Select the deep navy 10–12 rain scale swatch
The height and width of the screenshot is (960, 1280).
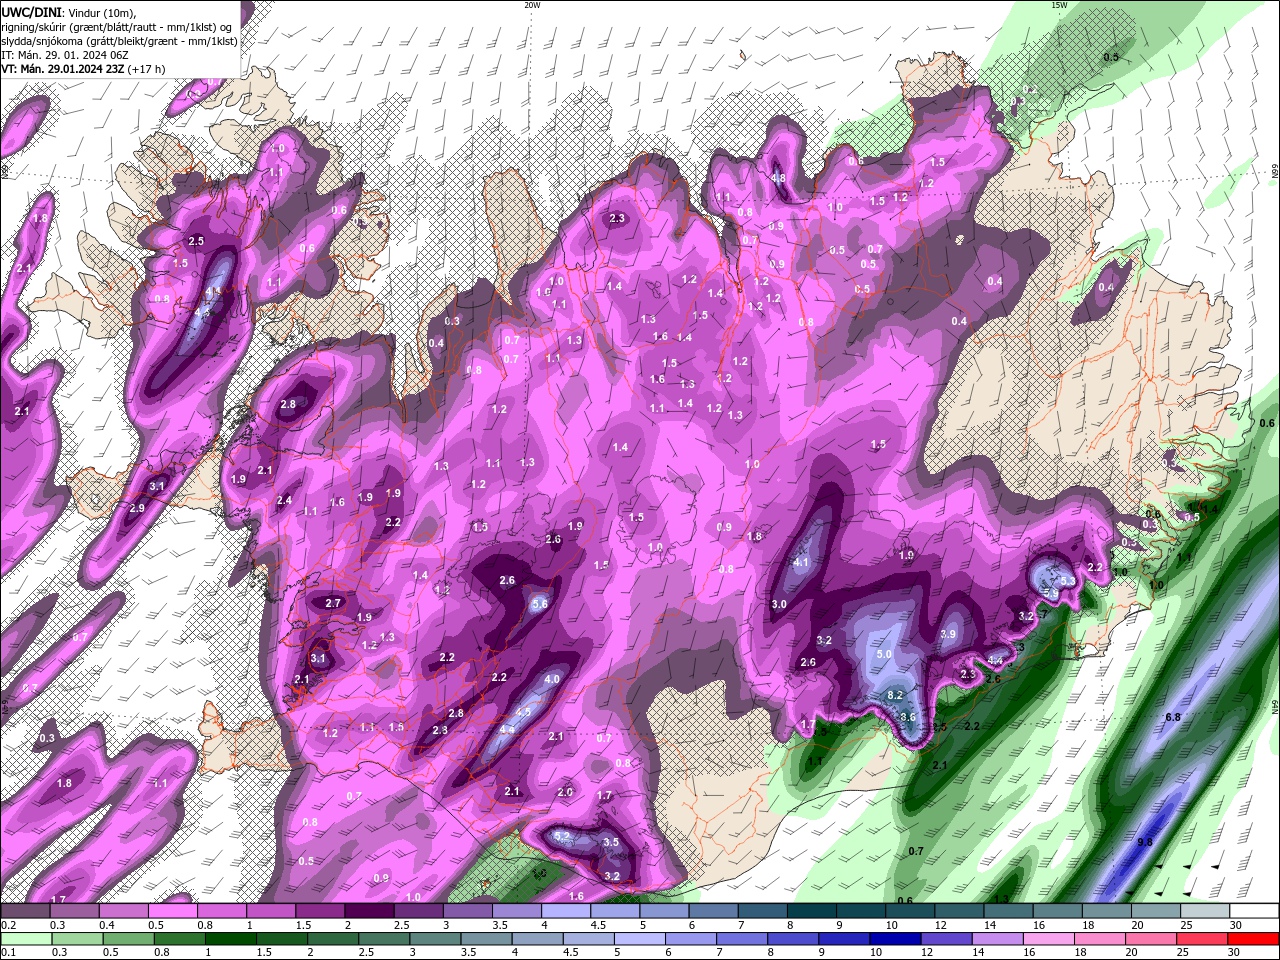pos(895,939)
